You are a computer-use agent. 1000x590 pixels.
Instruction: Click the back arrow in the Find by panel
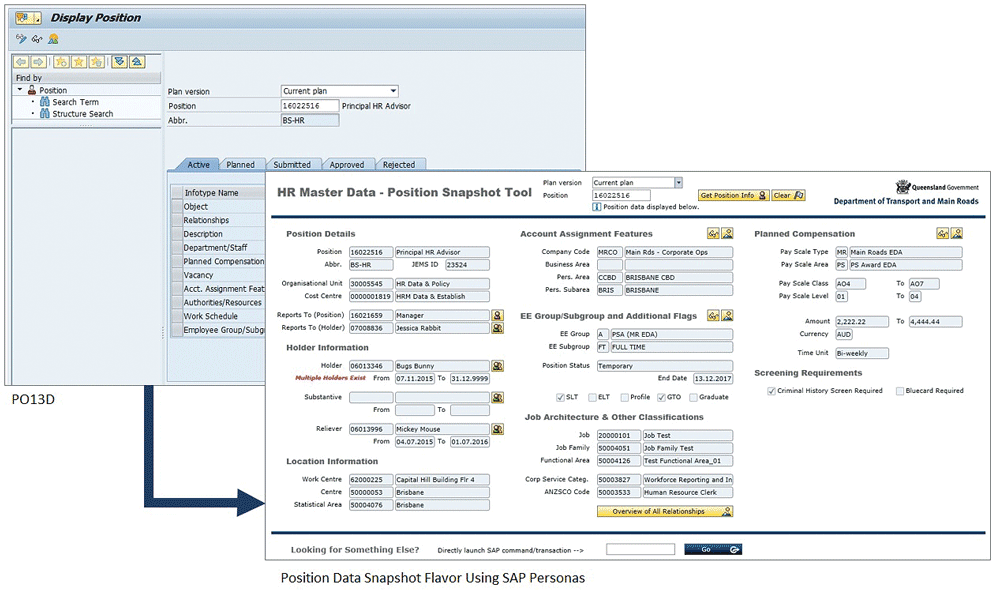21,62
